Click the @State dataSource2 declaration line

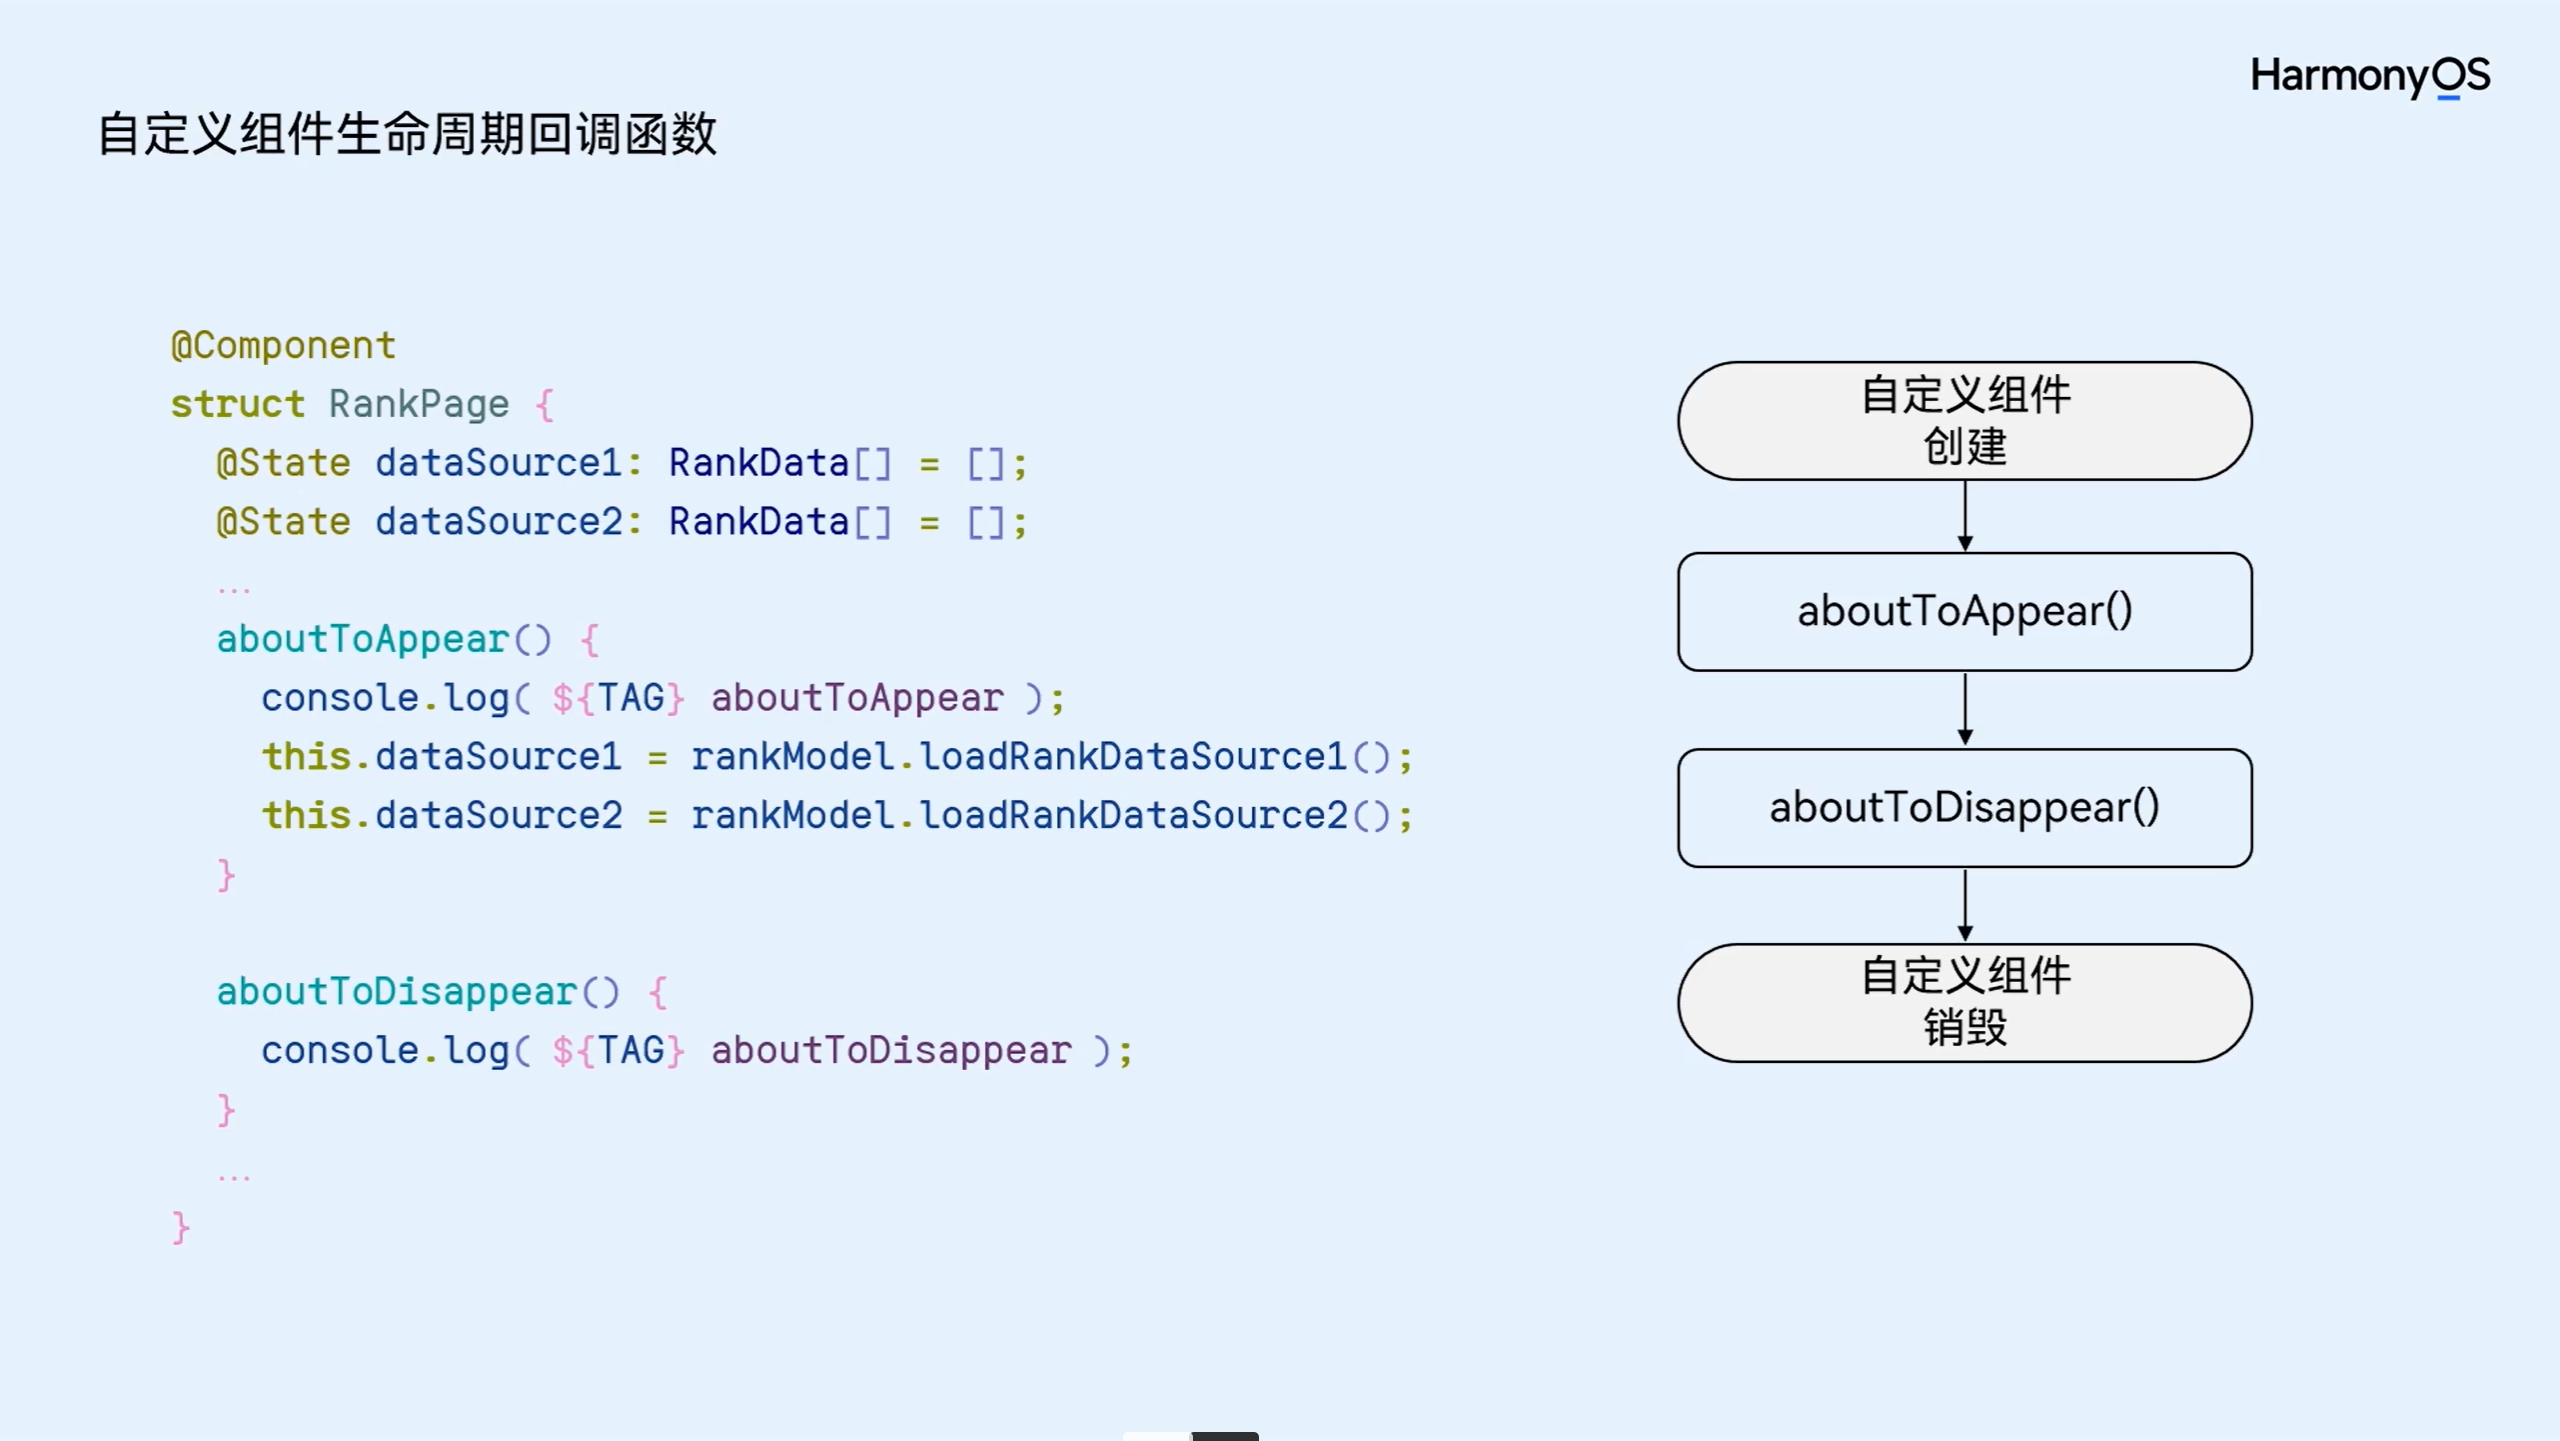coord(621,522)
